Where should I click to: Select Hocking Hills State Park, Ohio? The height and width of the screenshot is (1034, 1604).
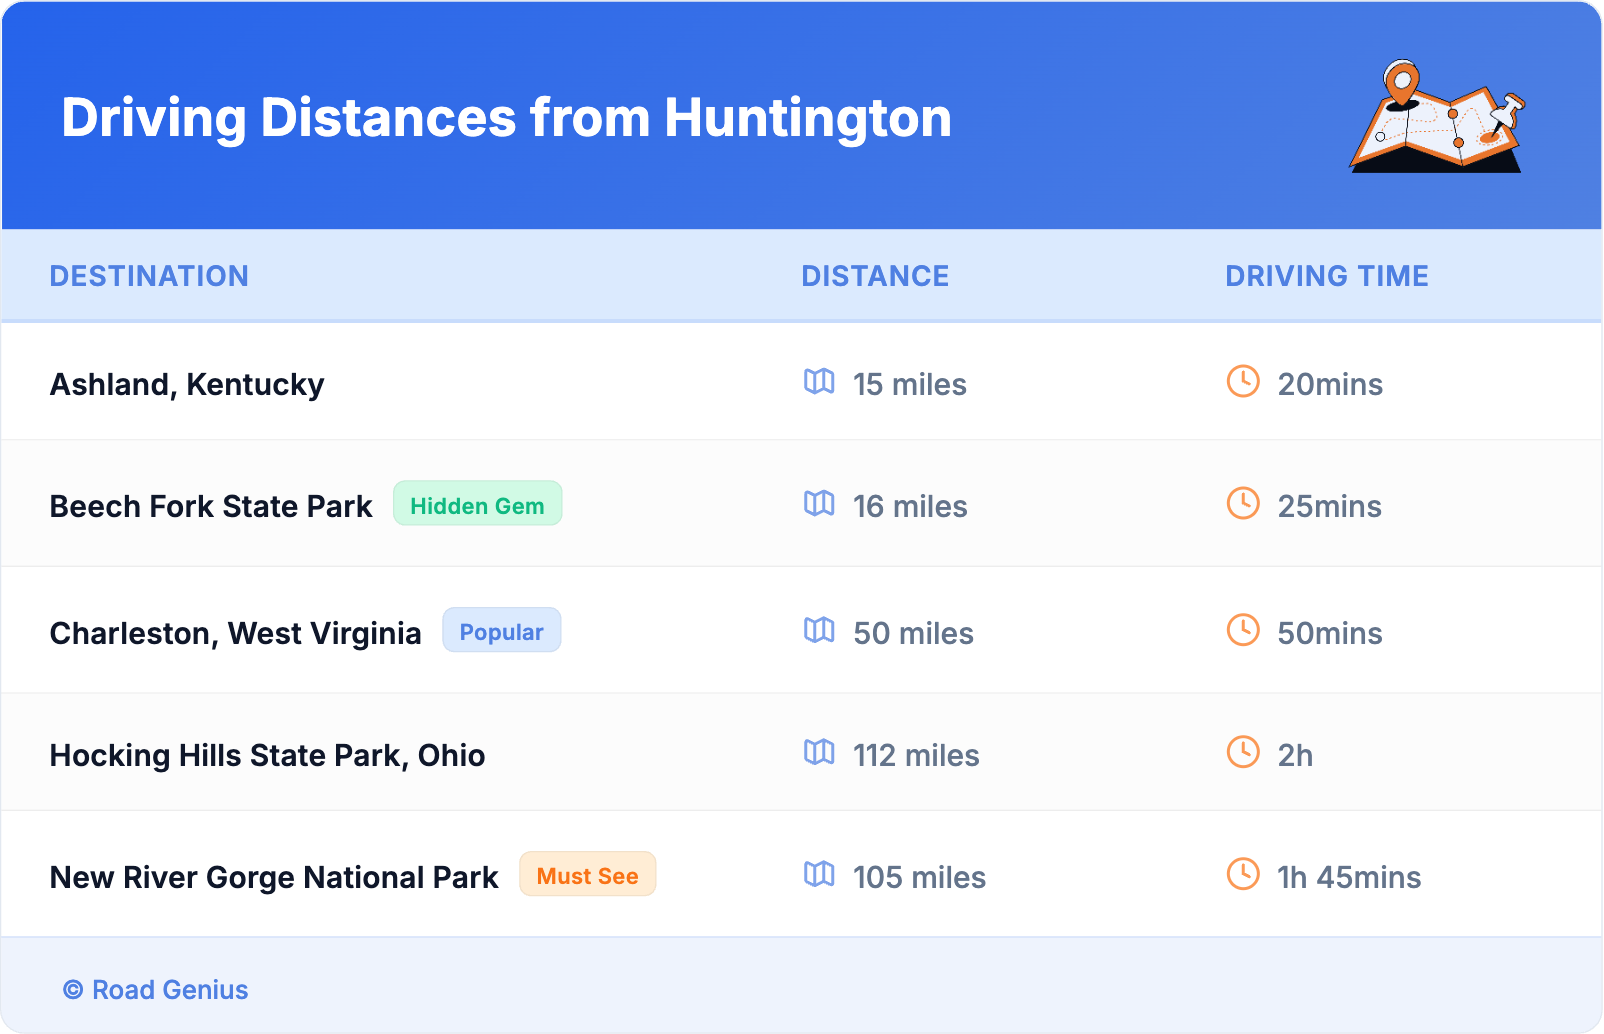tap(267, 755)
